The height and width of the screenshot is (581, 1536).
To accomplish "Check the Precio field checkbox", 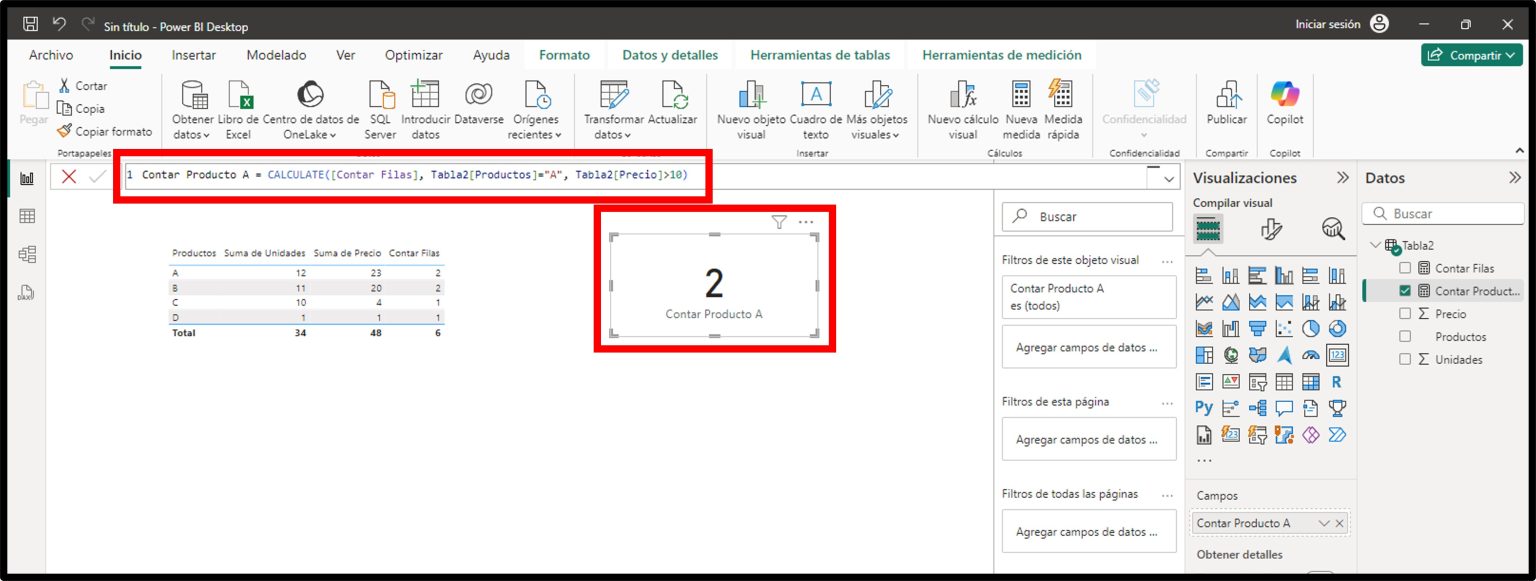I will point(1404,313).
